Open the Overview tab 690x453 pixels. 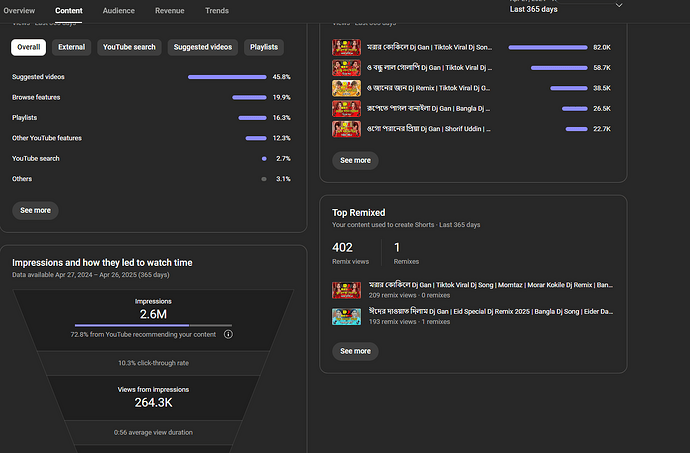(x=19, y=11)
